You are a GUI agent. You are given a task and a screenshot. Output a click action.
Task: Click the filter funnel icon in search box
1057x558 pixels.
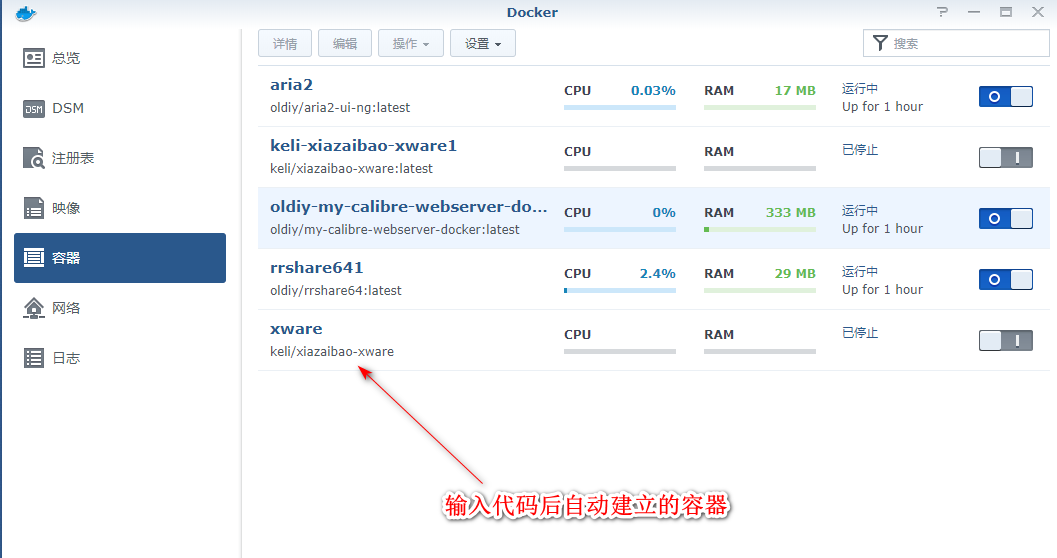(x=880, y=43)
